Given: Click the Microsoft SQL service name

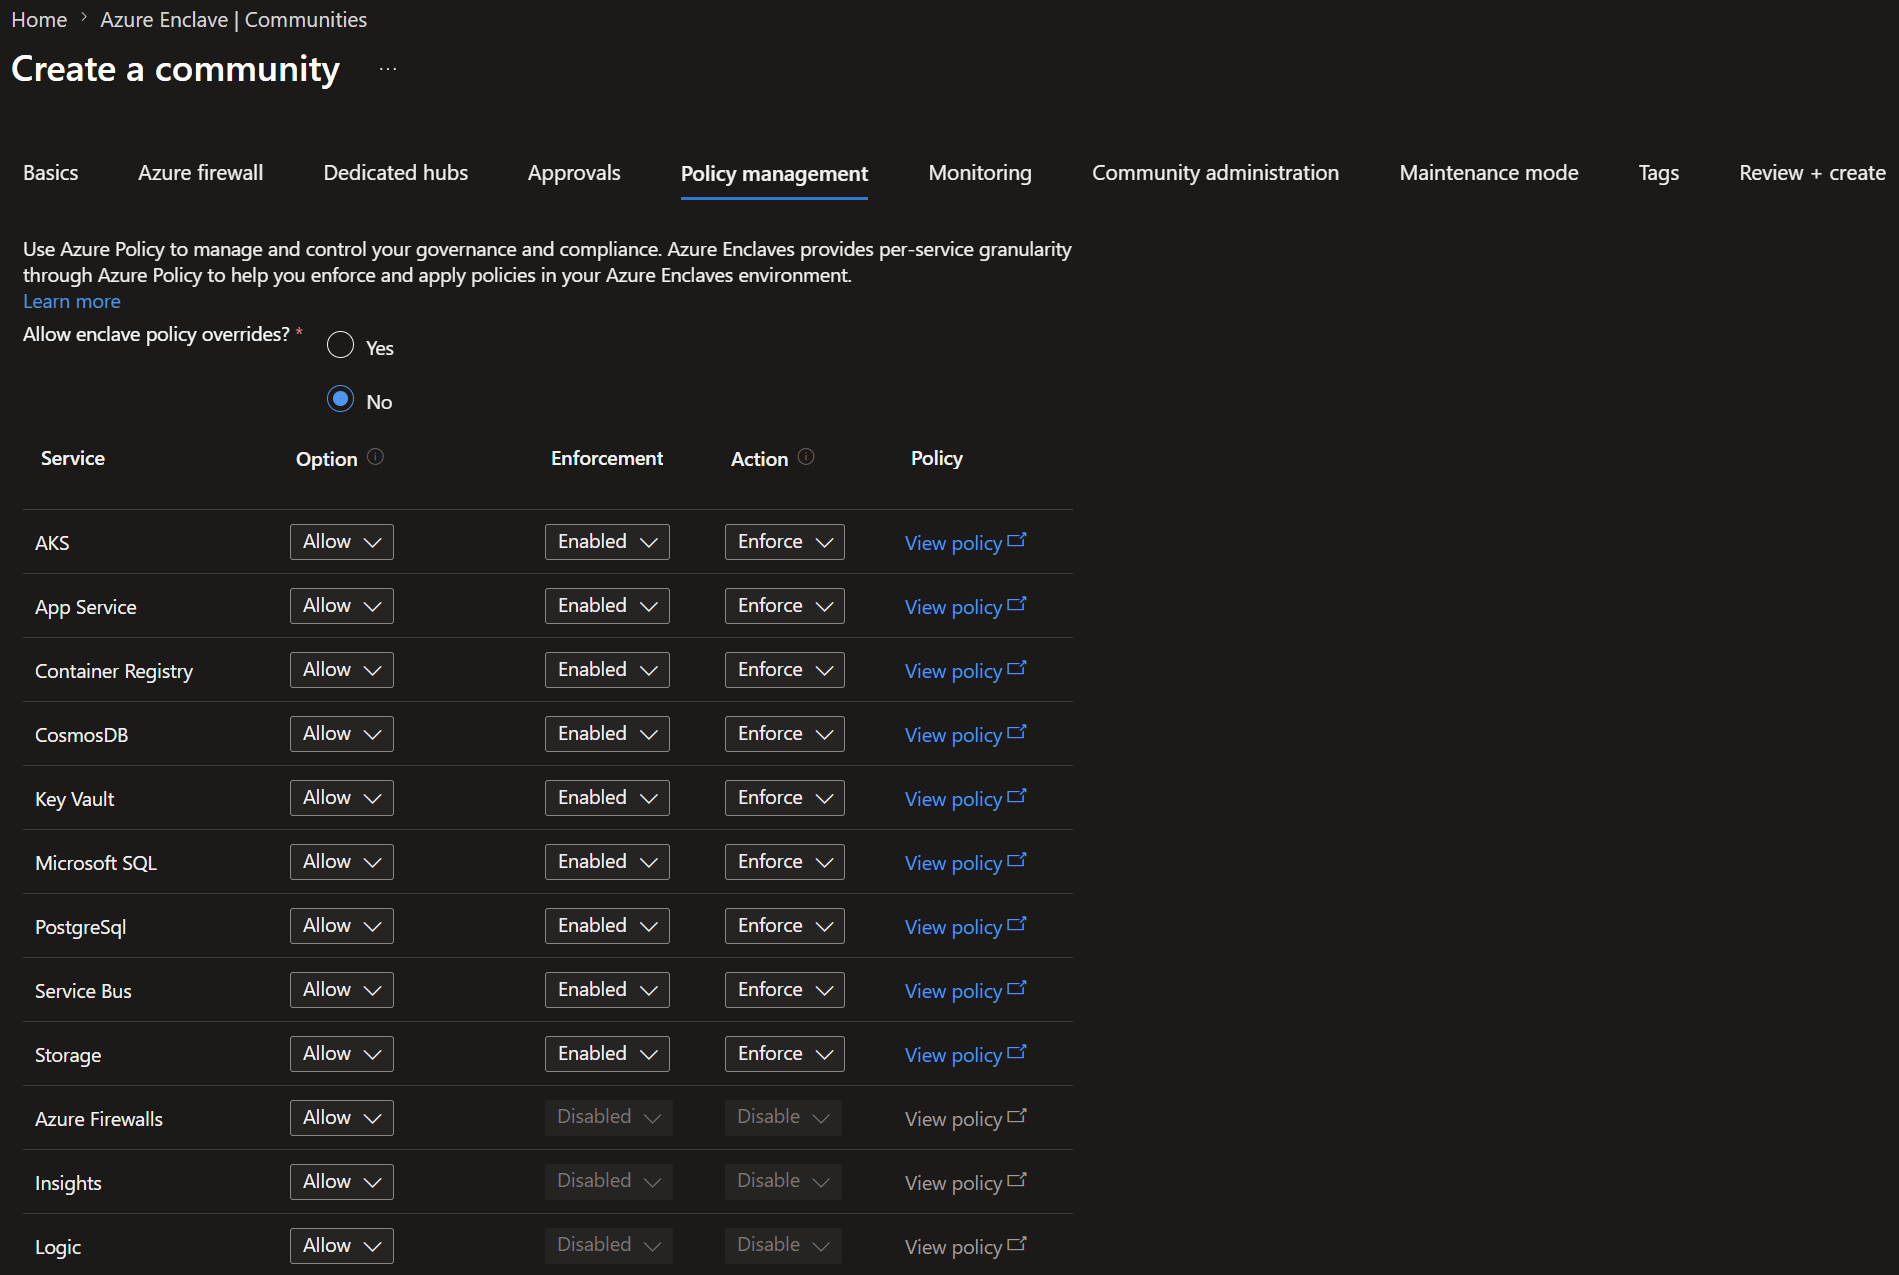Looking at the screenshot, I should 96,863.
